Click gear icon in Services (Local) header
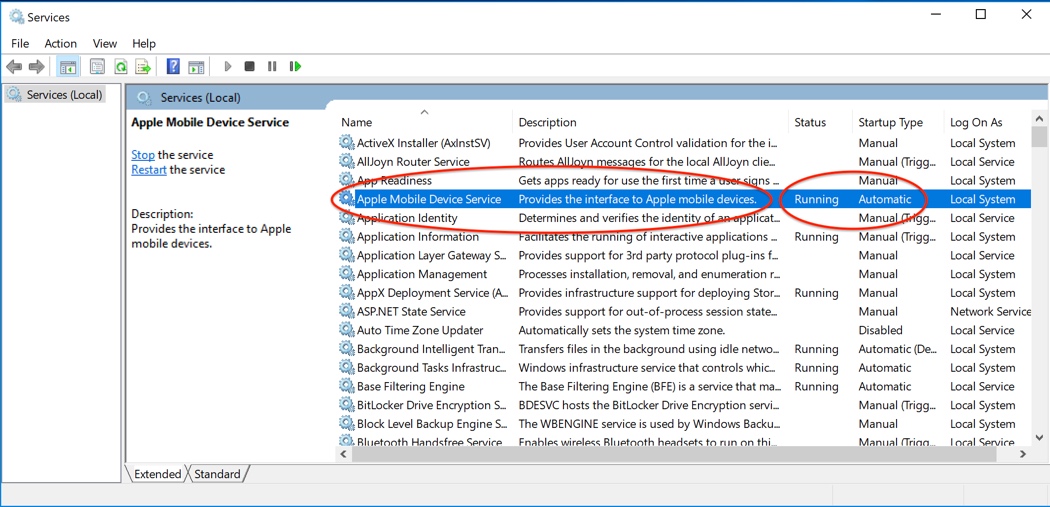Image resolution: width=1050 pixels, height=507 pixels. tap(143, 98)
